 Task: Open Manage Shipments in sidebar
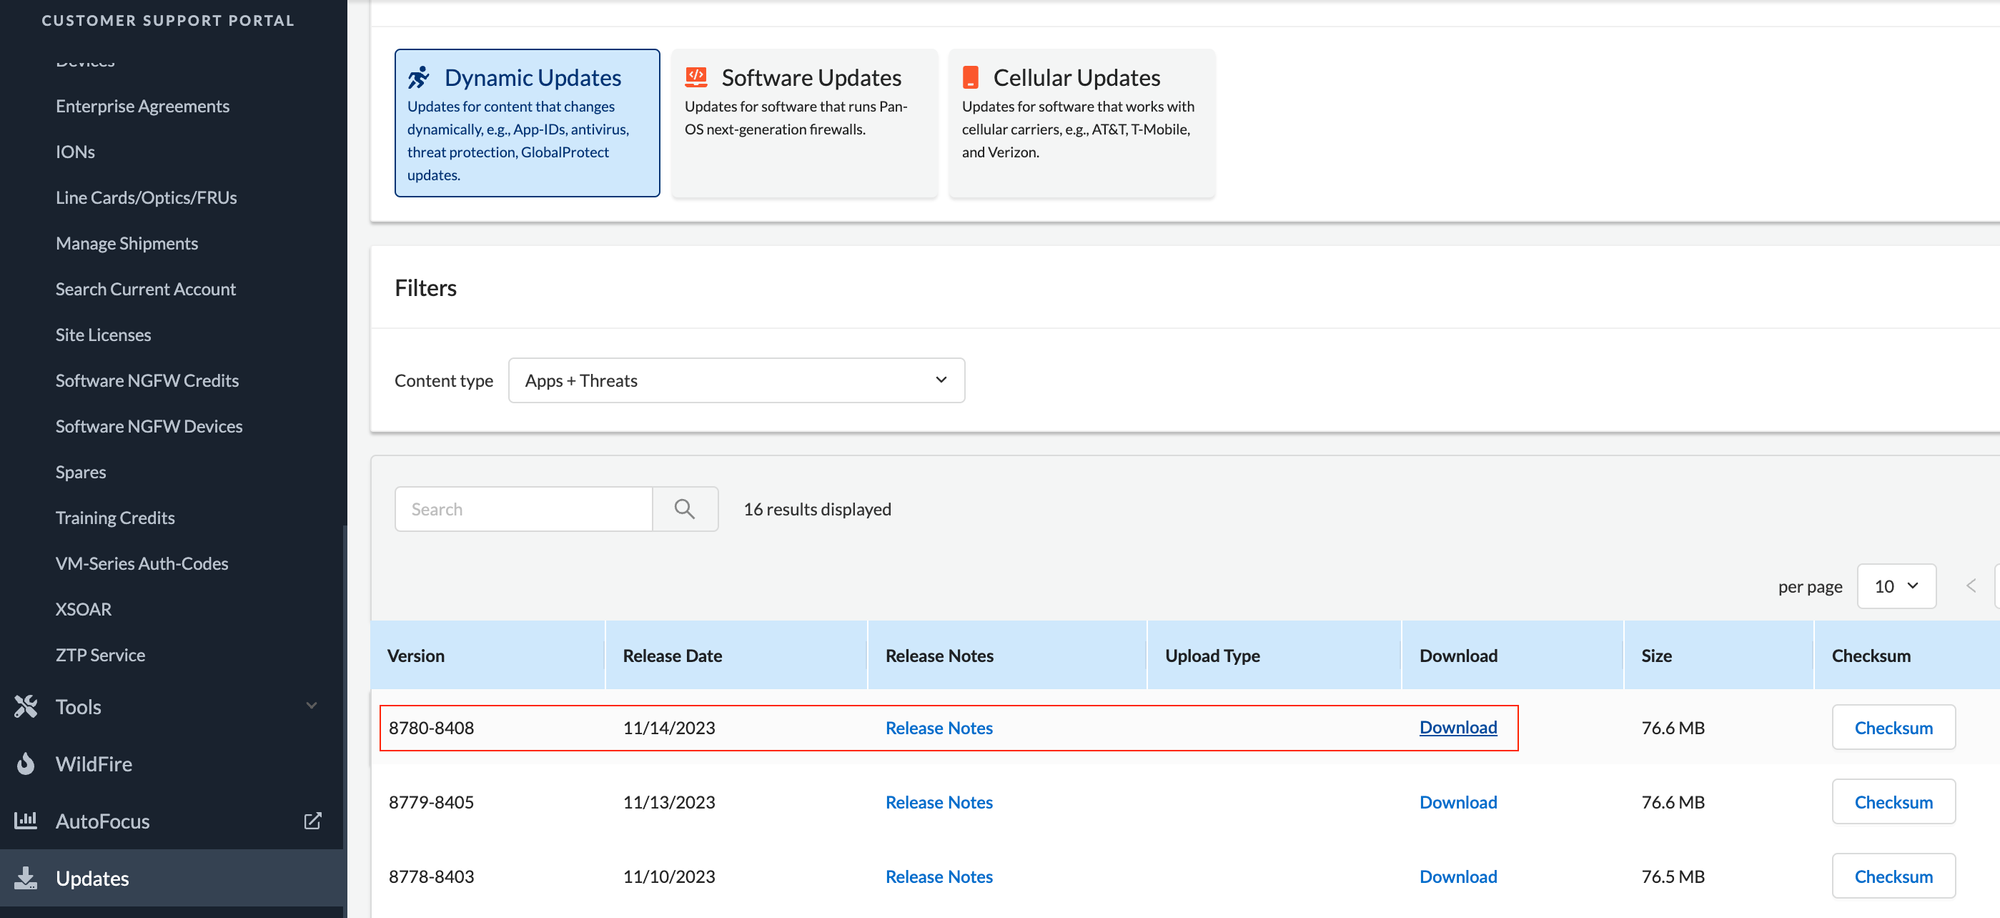pos(127,244)
